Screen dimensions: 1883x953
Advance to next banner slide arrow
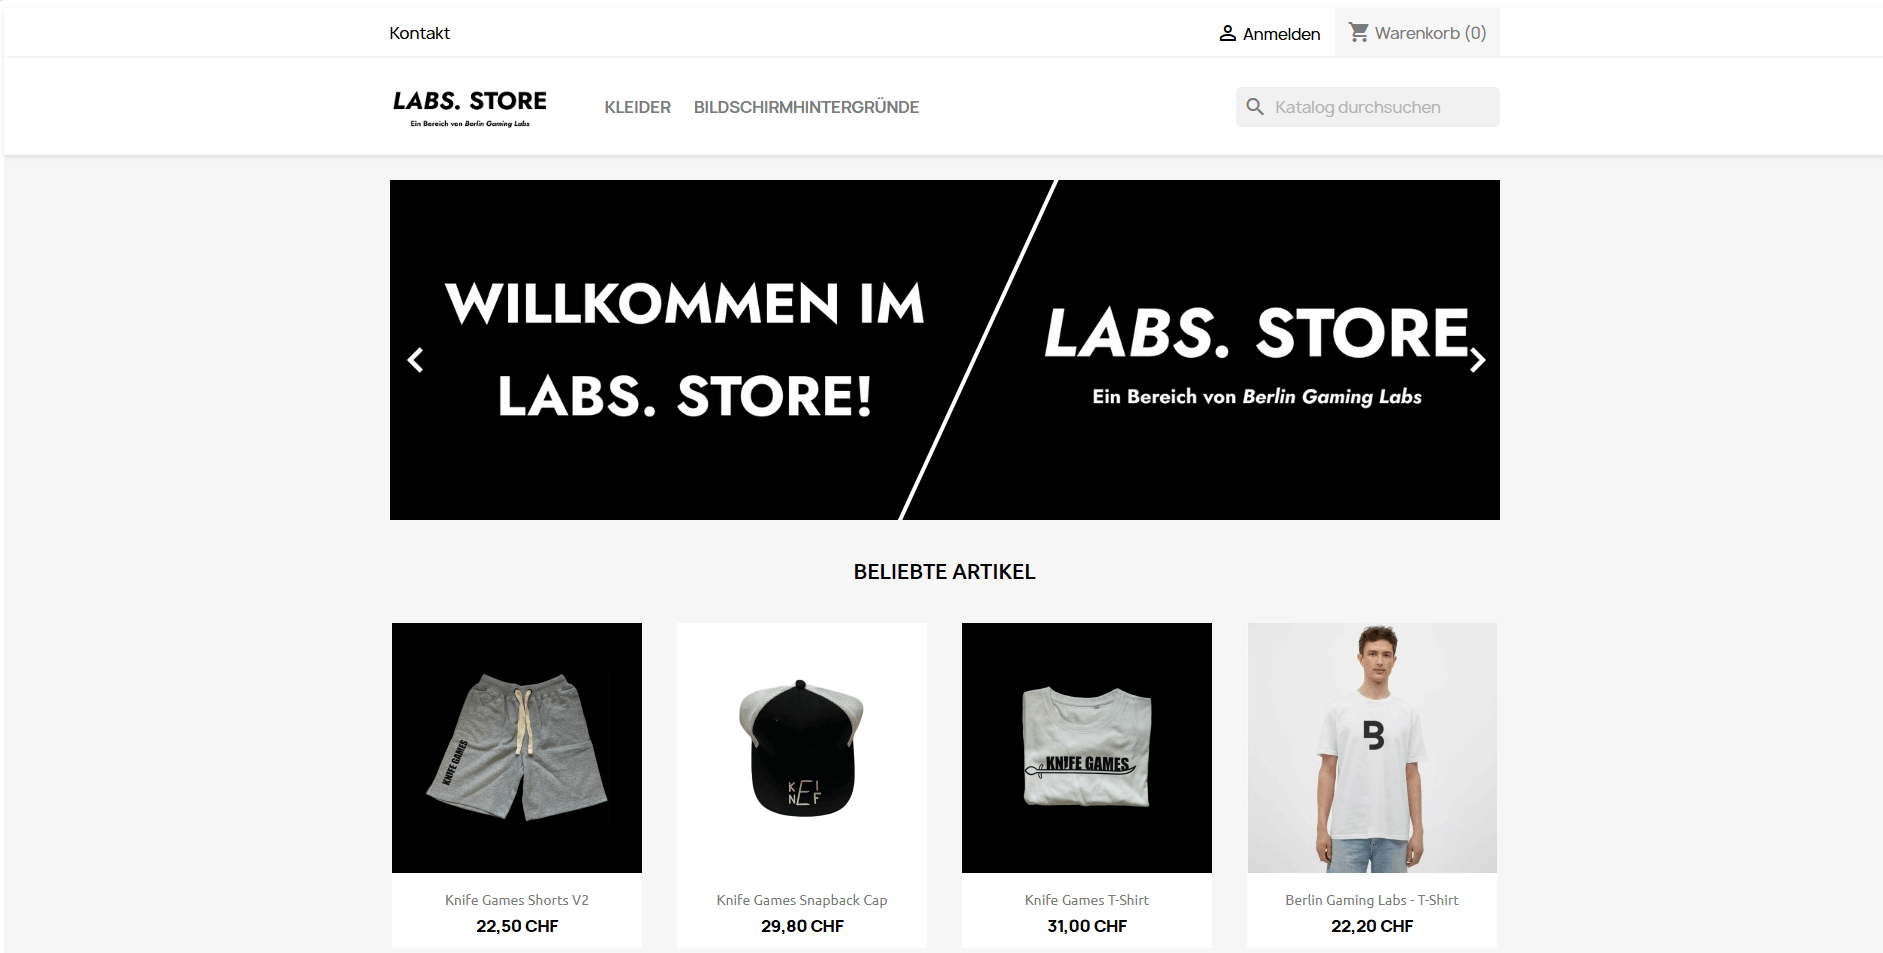coord(1477,360)
